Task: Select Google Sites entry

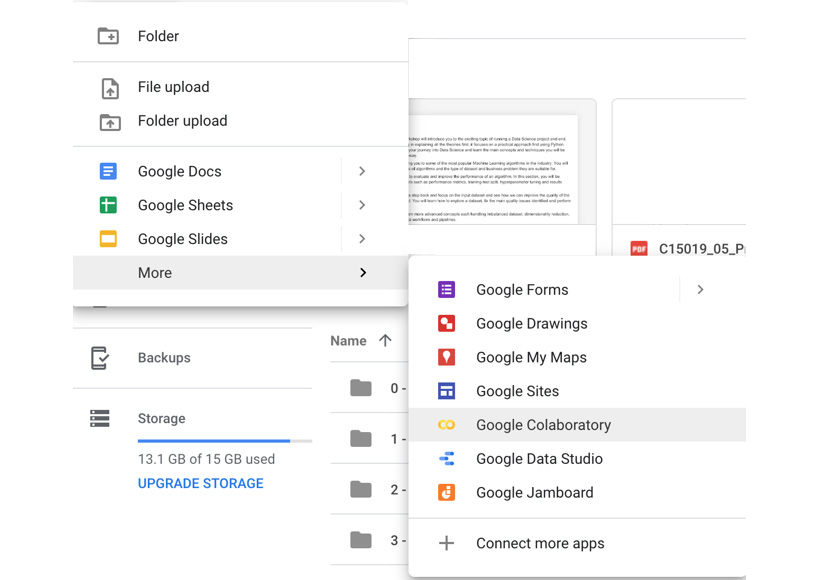Action: tap(577, 391)
